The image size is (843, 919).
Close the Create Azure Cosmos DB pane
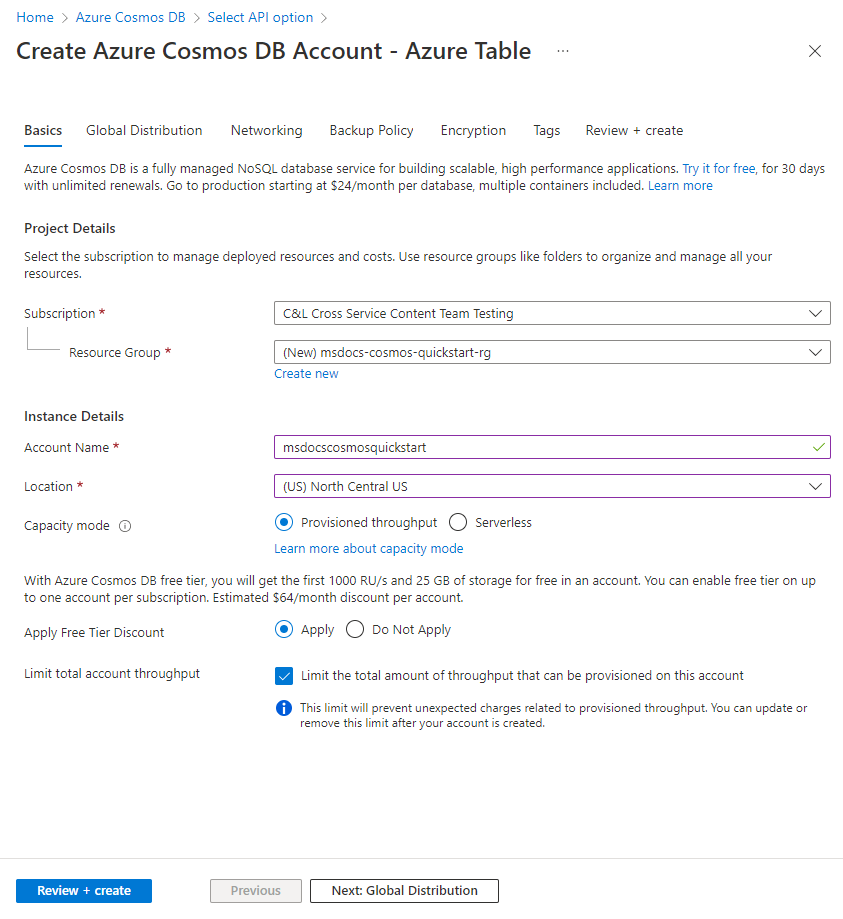point(815,51)
